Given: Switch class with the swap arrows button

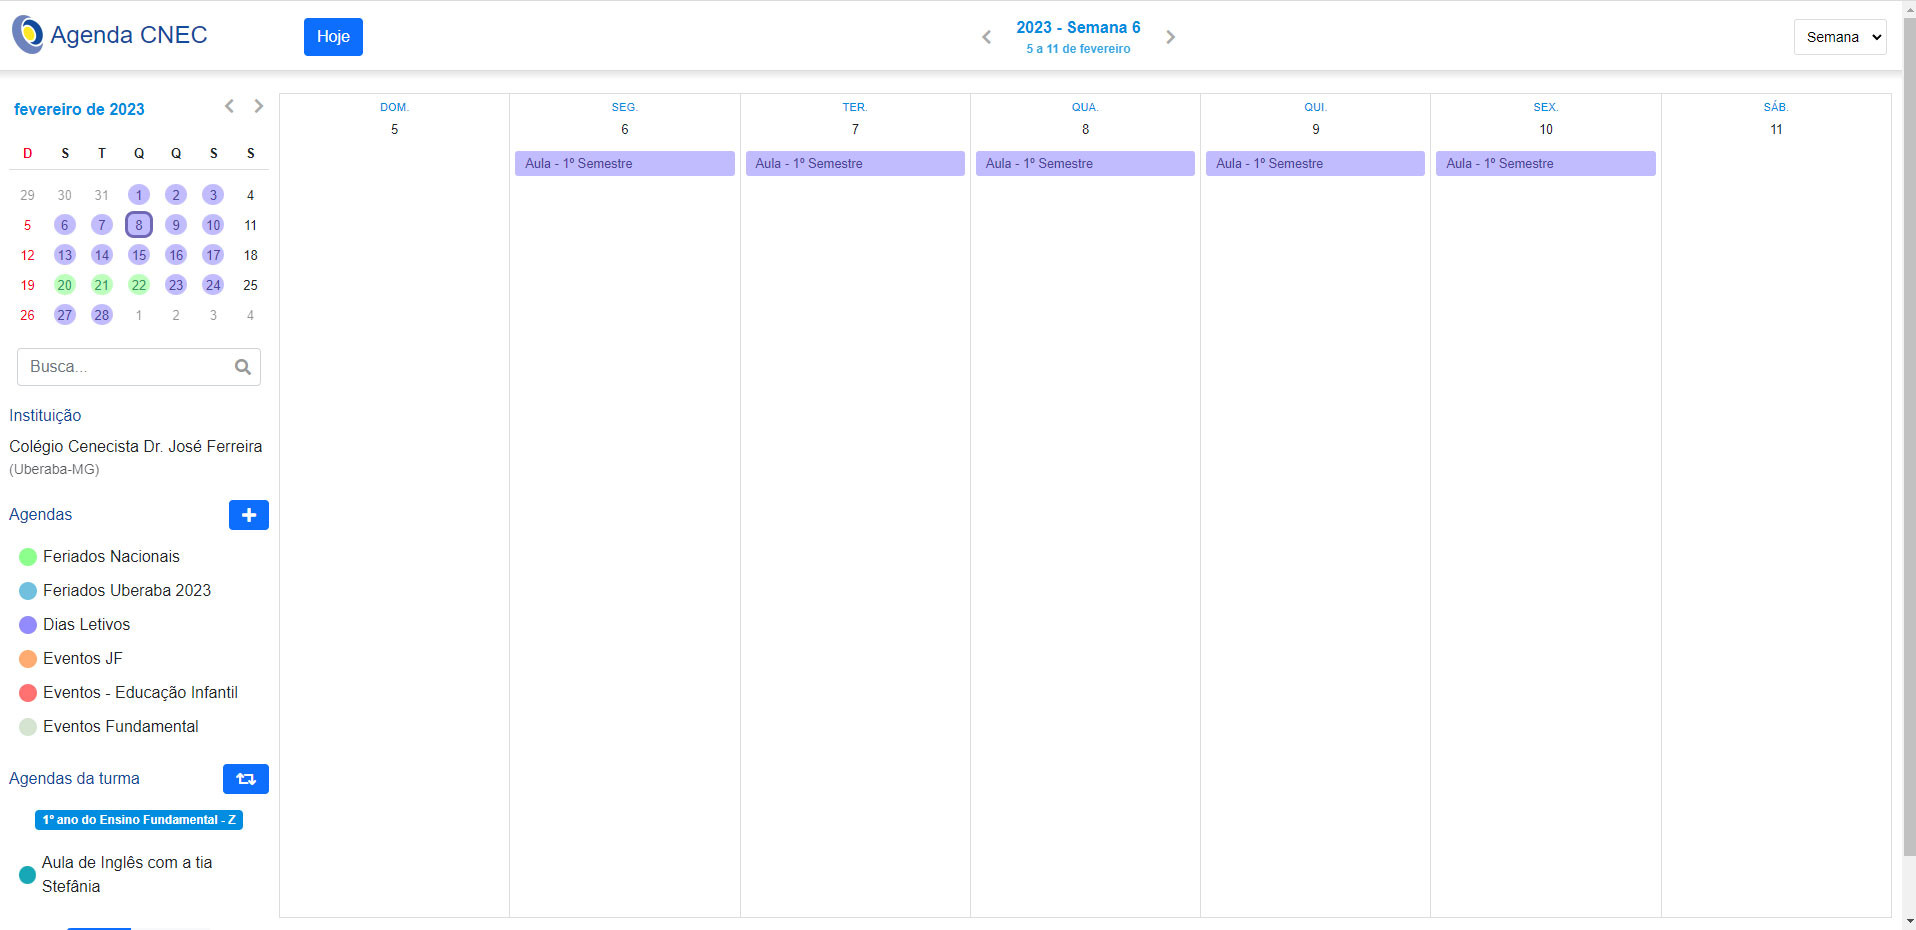Looking at the screenshot, I should click(245, 779).
